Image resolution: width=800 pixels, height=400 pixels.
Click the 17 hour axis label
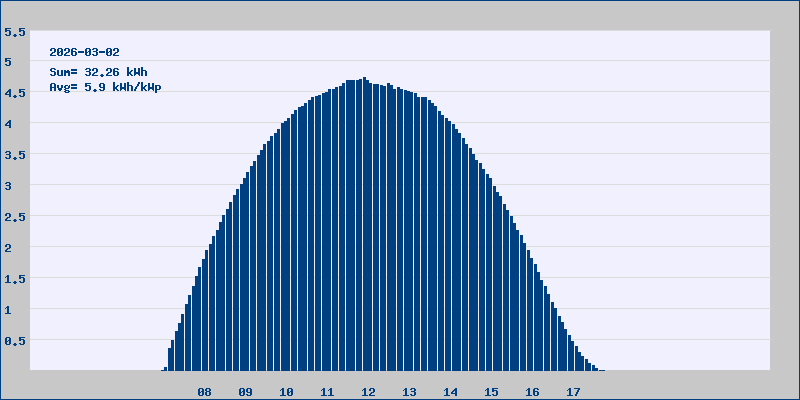click(x=573, y=391)
